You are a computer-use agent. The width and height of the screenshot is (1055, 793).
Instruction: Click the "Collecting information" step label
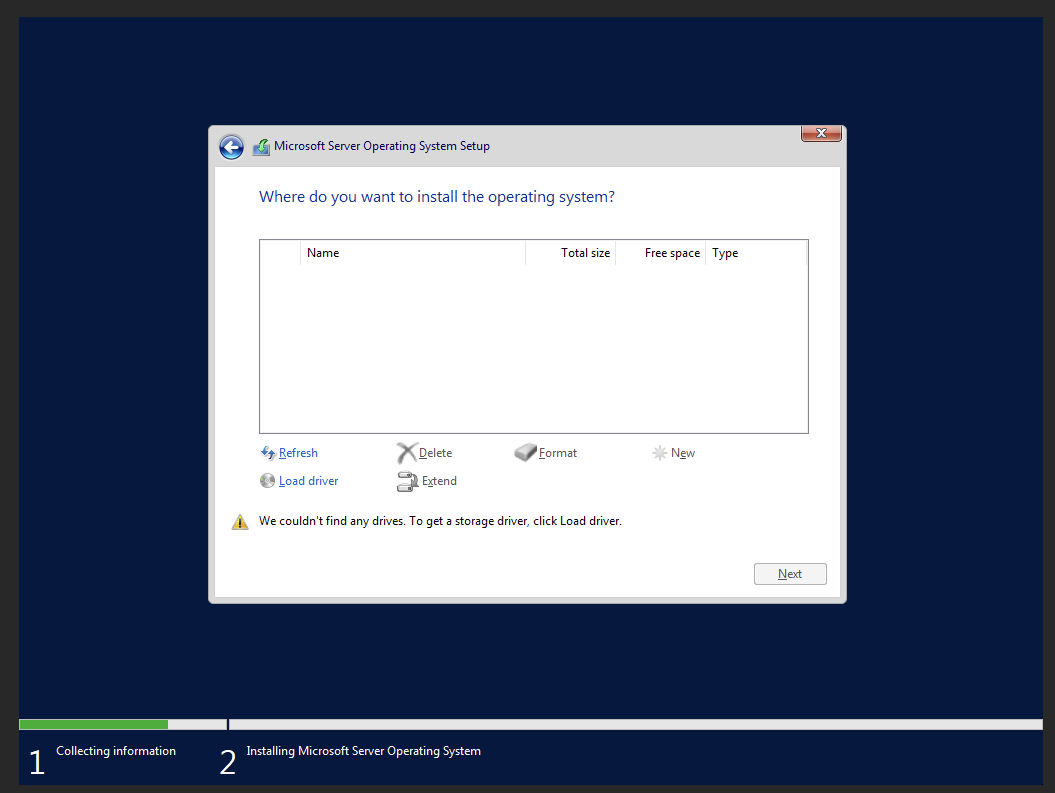[x=116, y=751]
